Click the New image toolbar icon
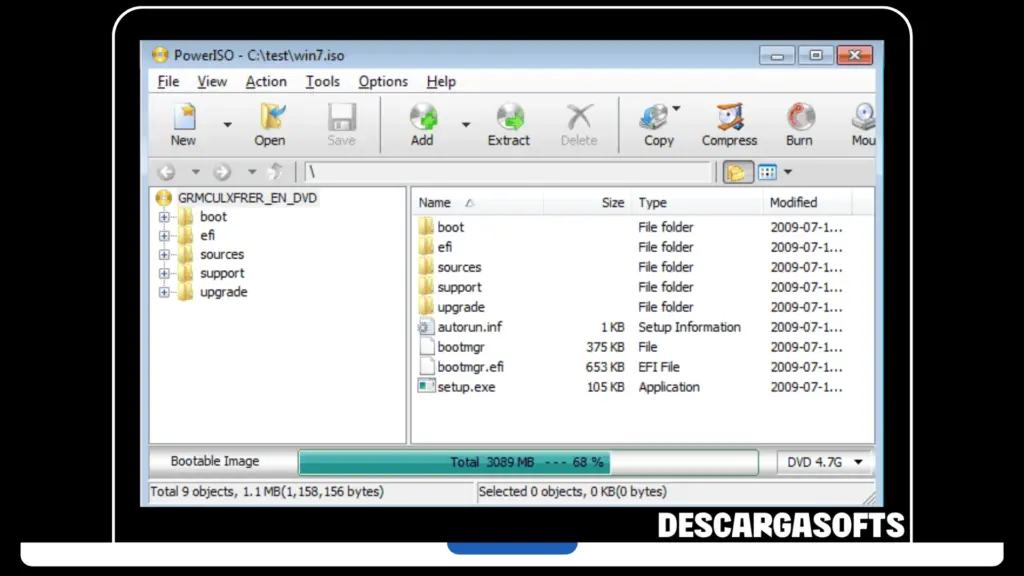 pos(183,123)
